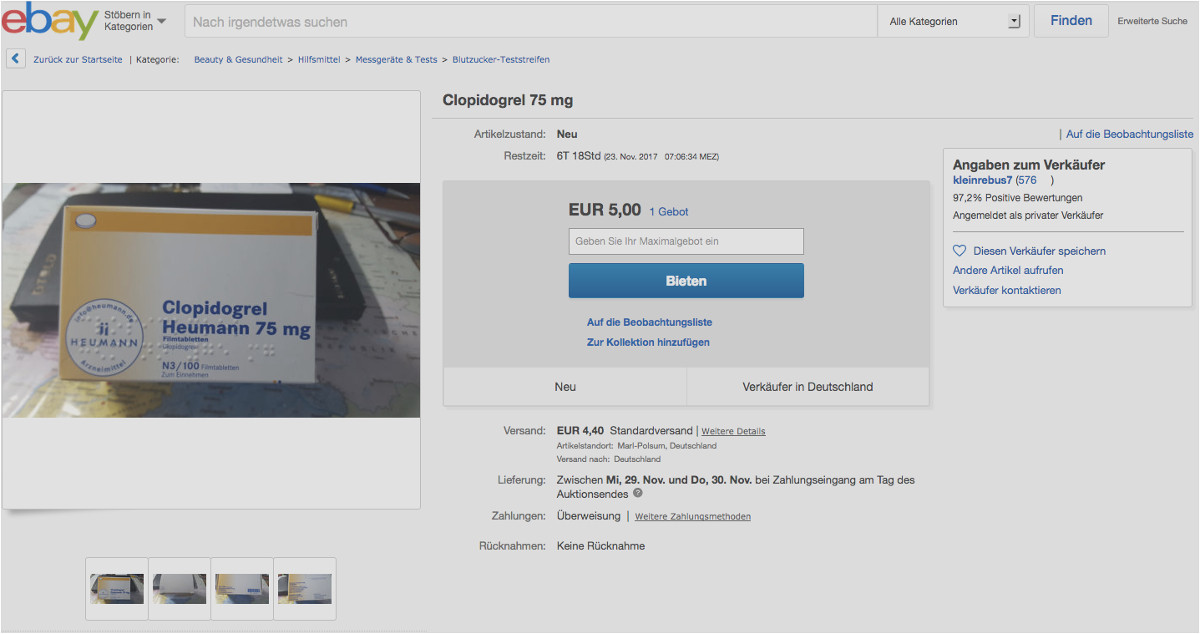This screenshot has height=634, width=1200.
Task: Click the Maximalgebot input field
Action: point(686,241)
